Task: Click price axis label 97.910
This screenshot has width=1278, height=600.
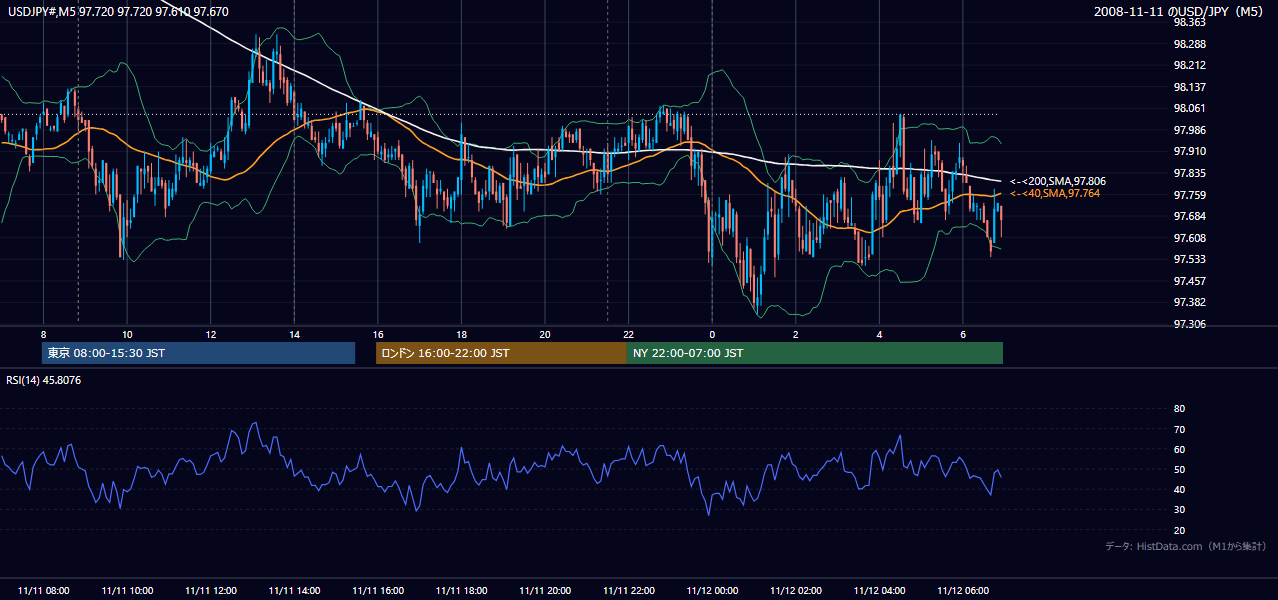Action: [1189, 151]
